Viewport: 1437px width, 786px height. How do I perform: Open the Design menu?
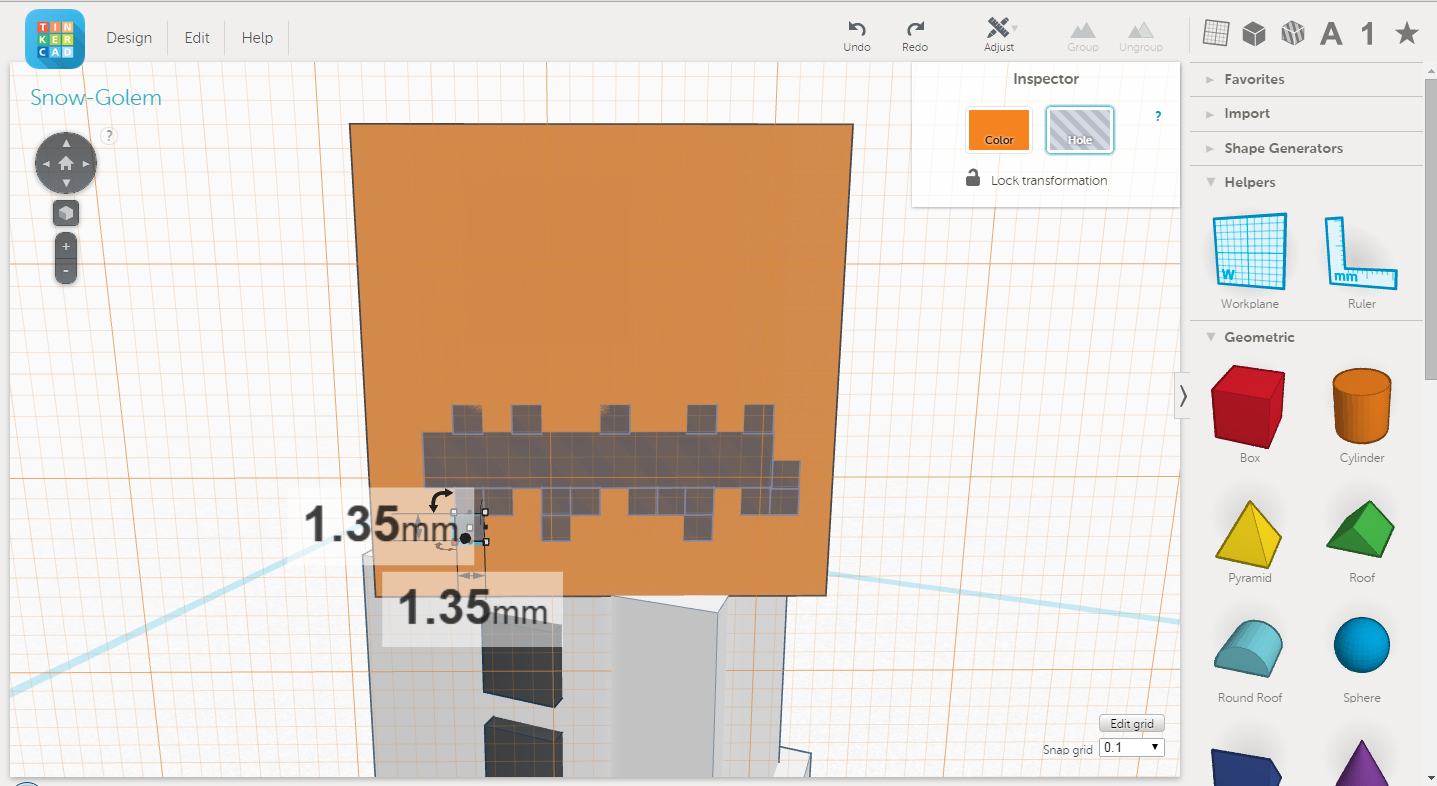[x=129, y=38]
